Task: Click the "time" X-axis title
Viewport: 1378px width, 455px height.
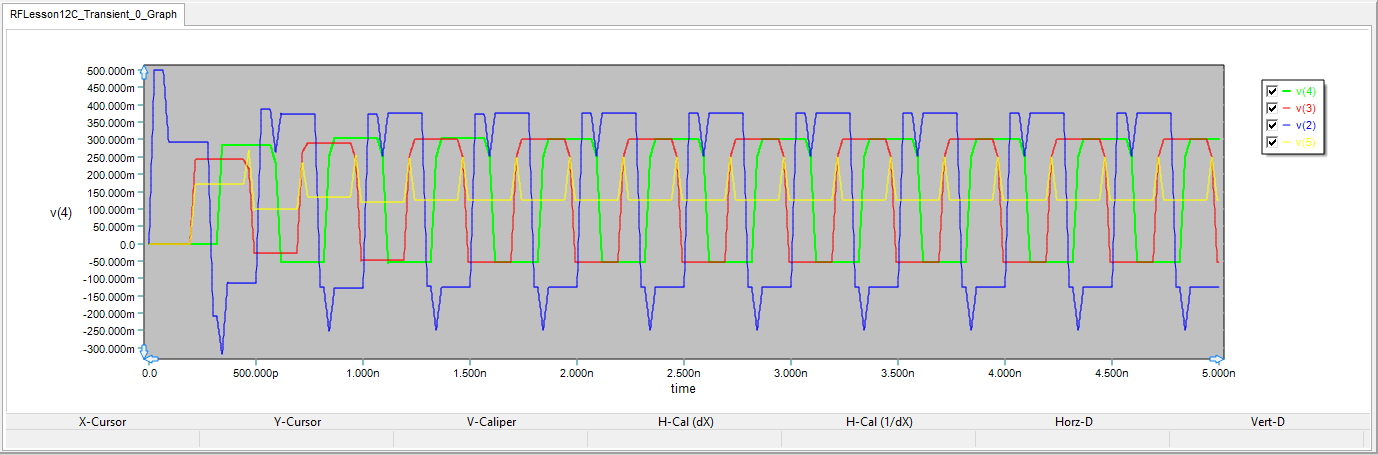Action: coord(683,389)
